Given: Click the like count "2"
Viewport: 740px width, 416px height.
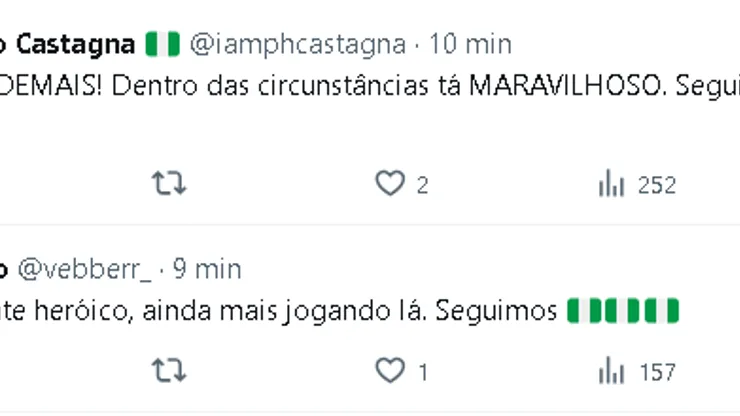Looking at the screenshot, I should [x=423, y=185].
